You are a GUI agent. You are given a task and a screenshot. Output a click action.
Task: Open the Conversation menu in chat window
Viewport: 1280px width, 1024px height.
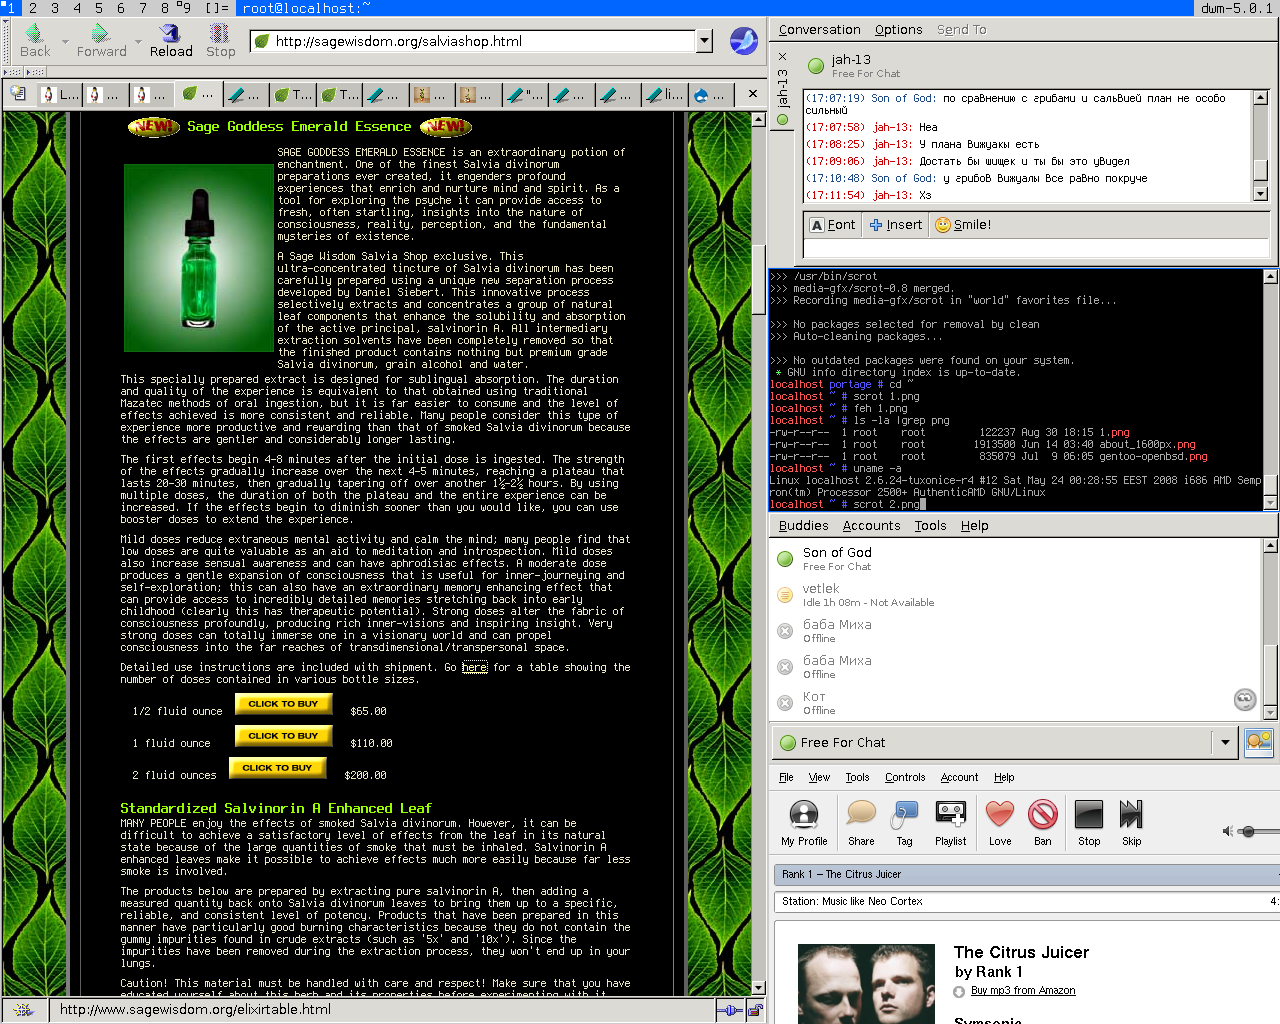tap(819, 30)
